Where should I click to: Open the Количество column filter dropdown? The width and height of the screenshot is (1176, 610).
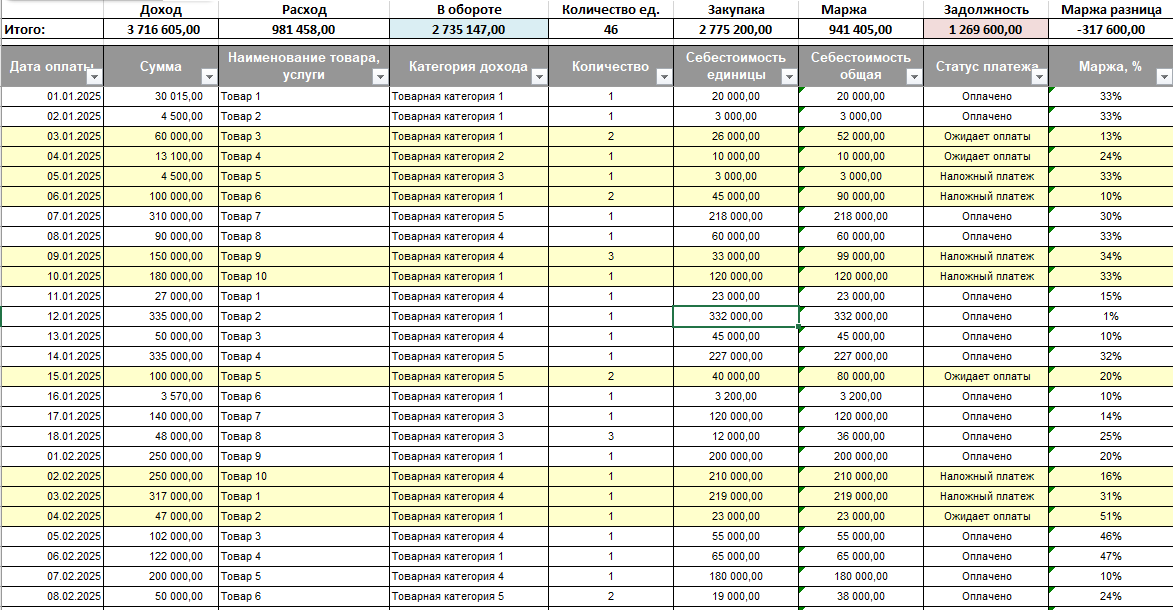click(664, 77)
